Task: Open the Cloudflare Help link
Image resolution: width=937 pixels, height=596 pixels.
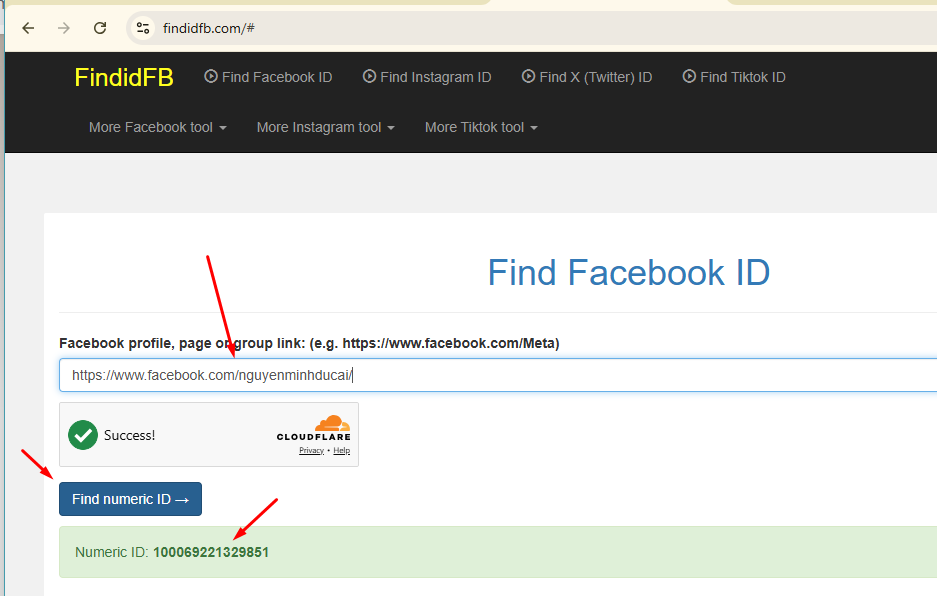Action: (x=342, y=450)
